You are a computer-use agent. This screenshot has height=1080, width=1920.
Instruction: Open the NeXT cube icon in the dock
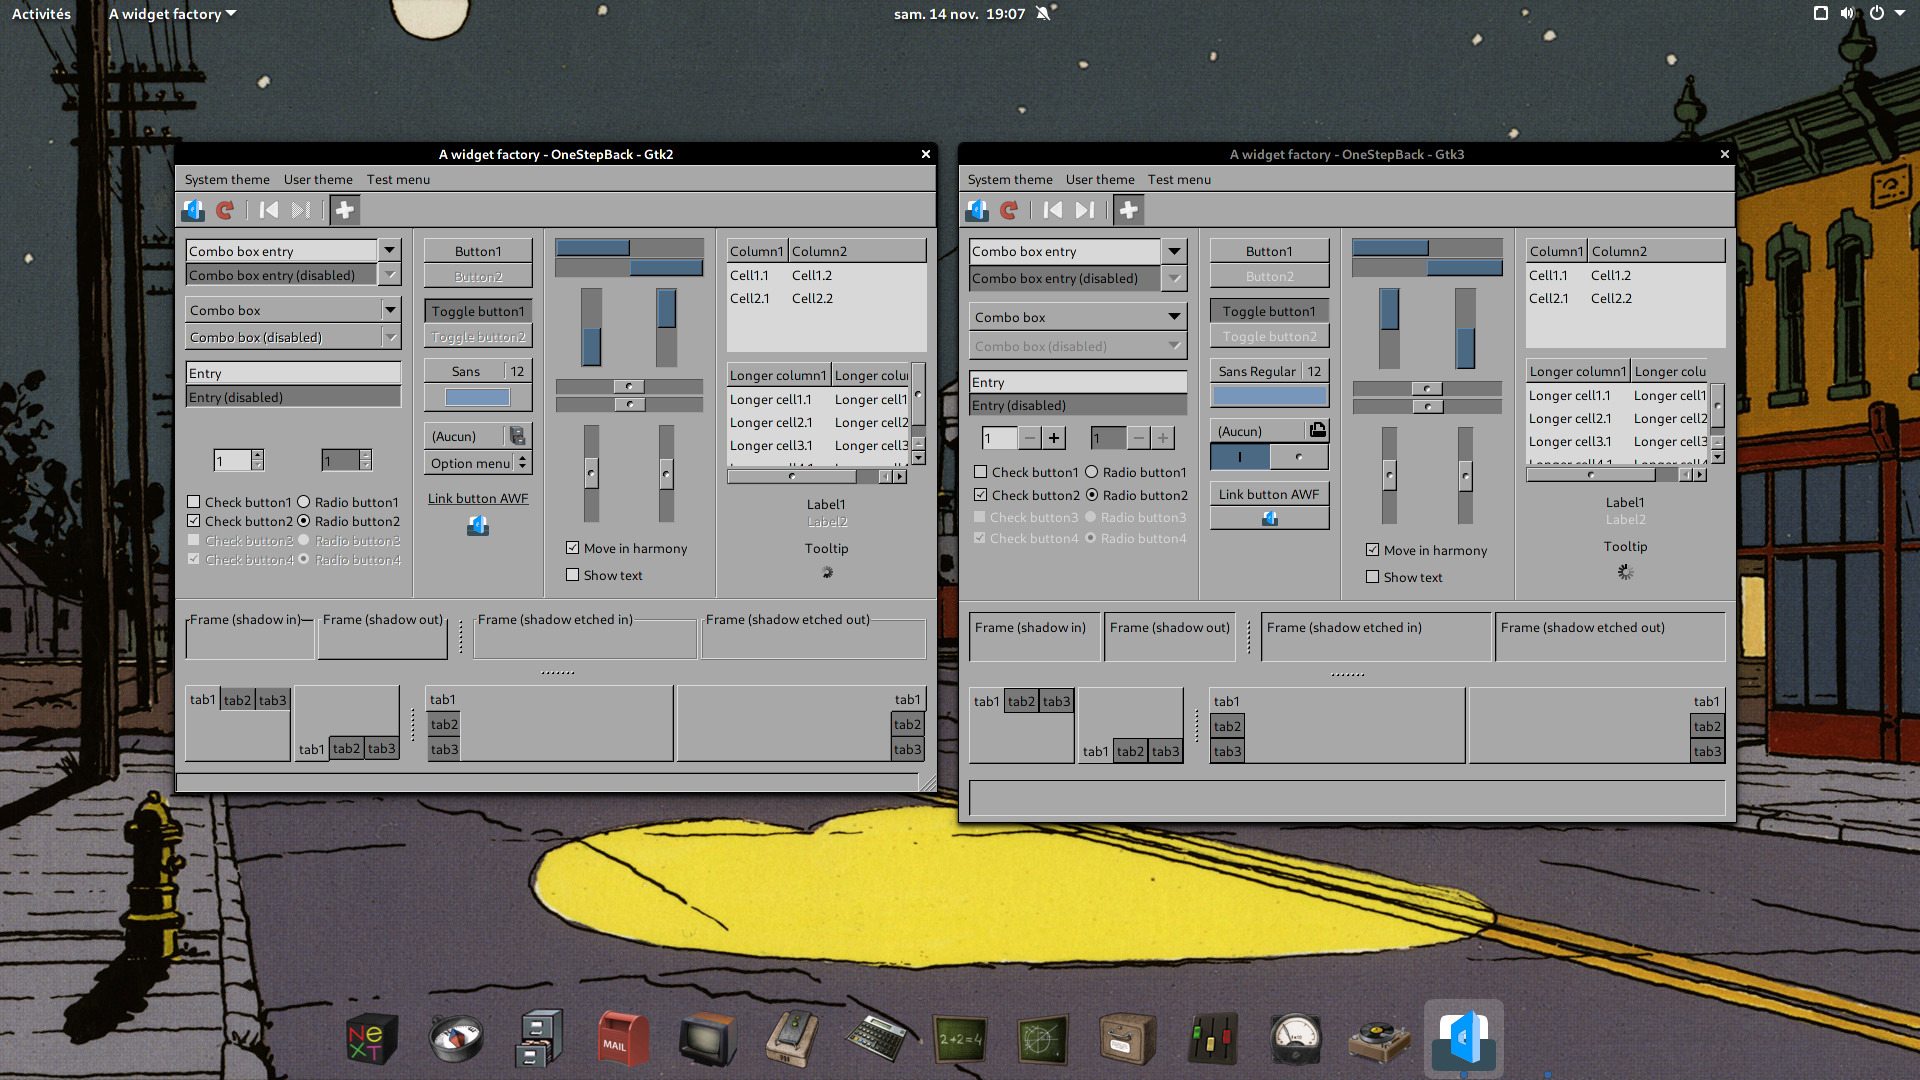tap(371, 1040)
